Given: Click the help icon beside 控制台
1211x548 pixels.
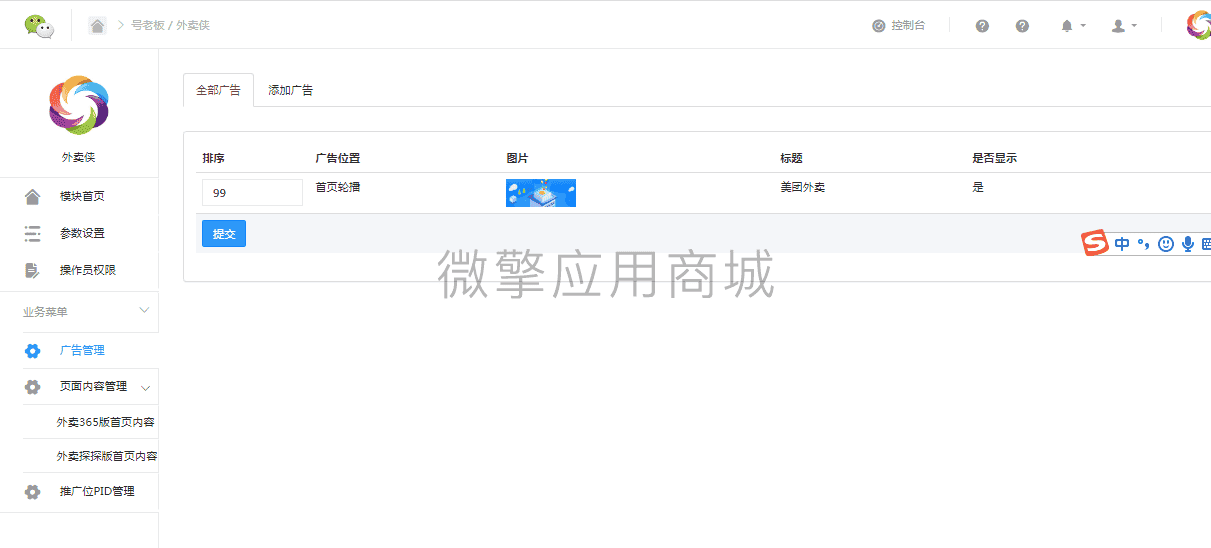Looking at the screenshot, I should click(x=982, y=26).
